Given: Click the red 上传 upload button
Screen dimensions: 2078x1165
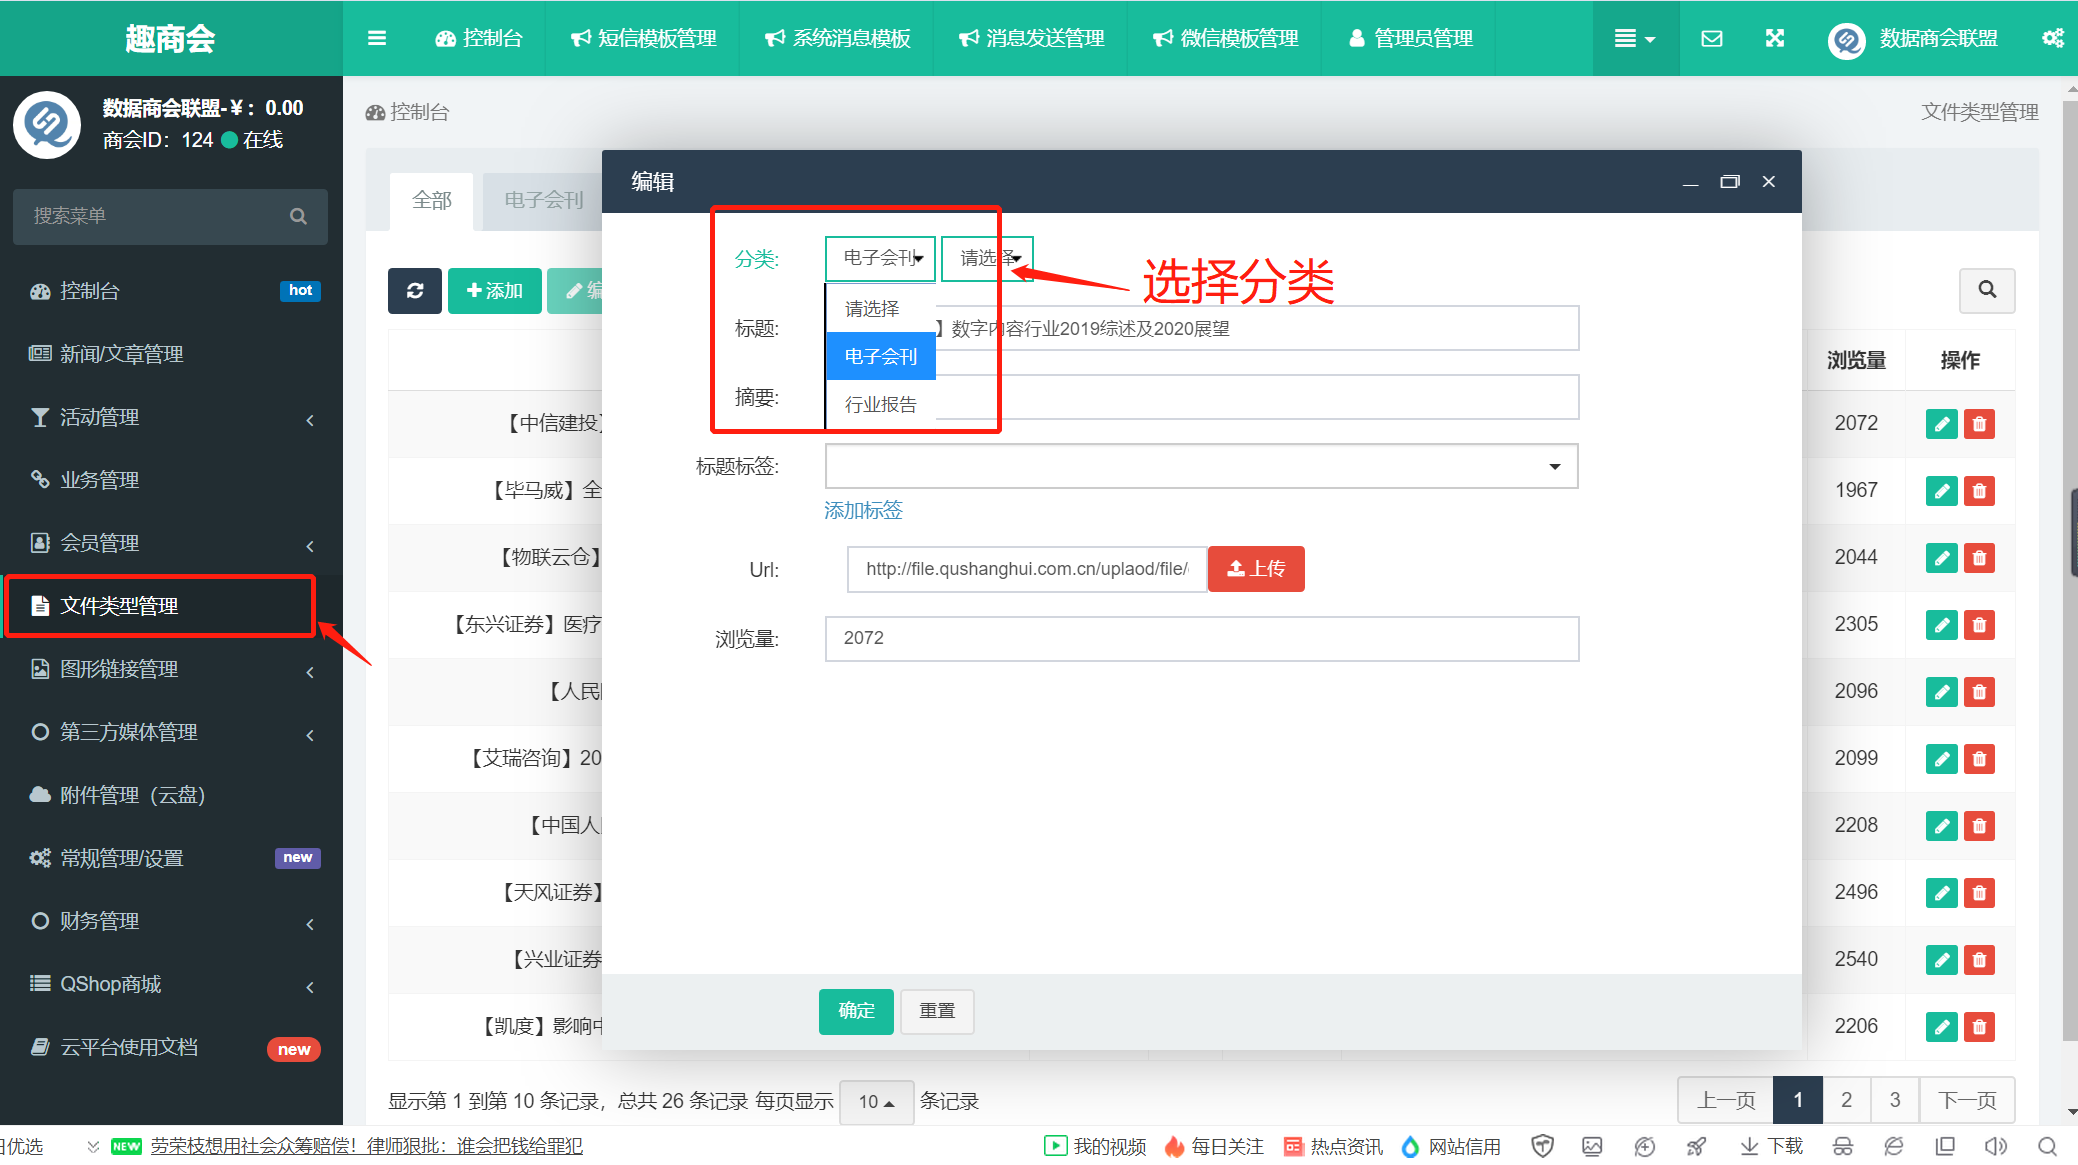Looking at the screenshot, I should (x=1256, y=569).
